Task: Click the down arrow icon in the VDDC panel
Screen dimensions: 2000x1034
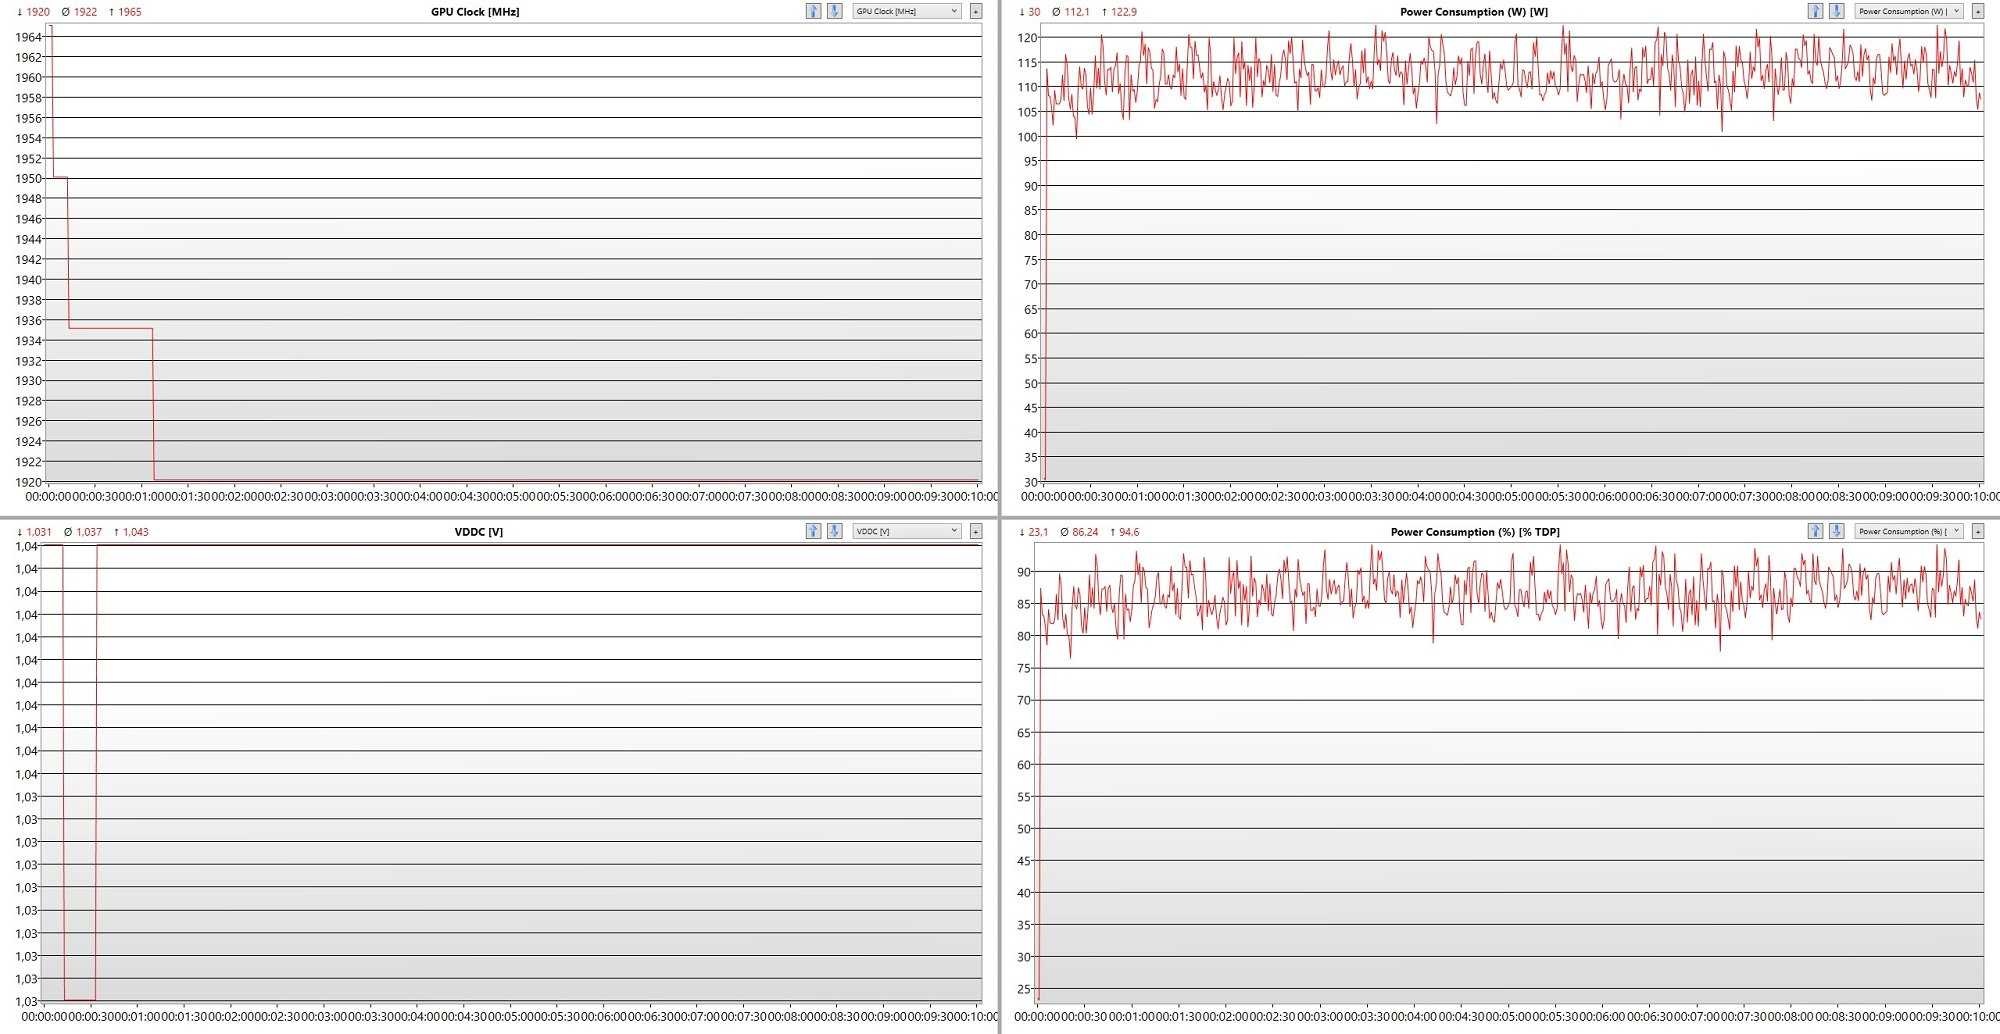Action: point(835,531)
